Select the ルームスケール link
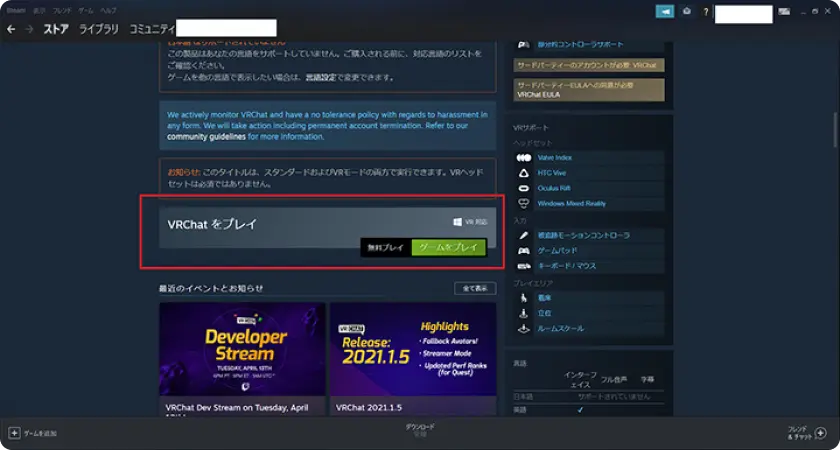The image size is (840, 450). click(560, 328)
